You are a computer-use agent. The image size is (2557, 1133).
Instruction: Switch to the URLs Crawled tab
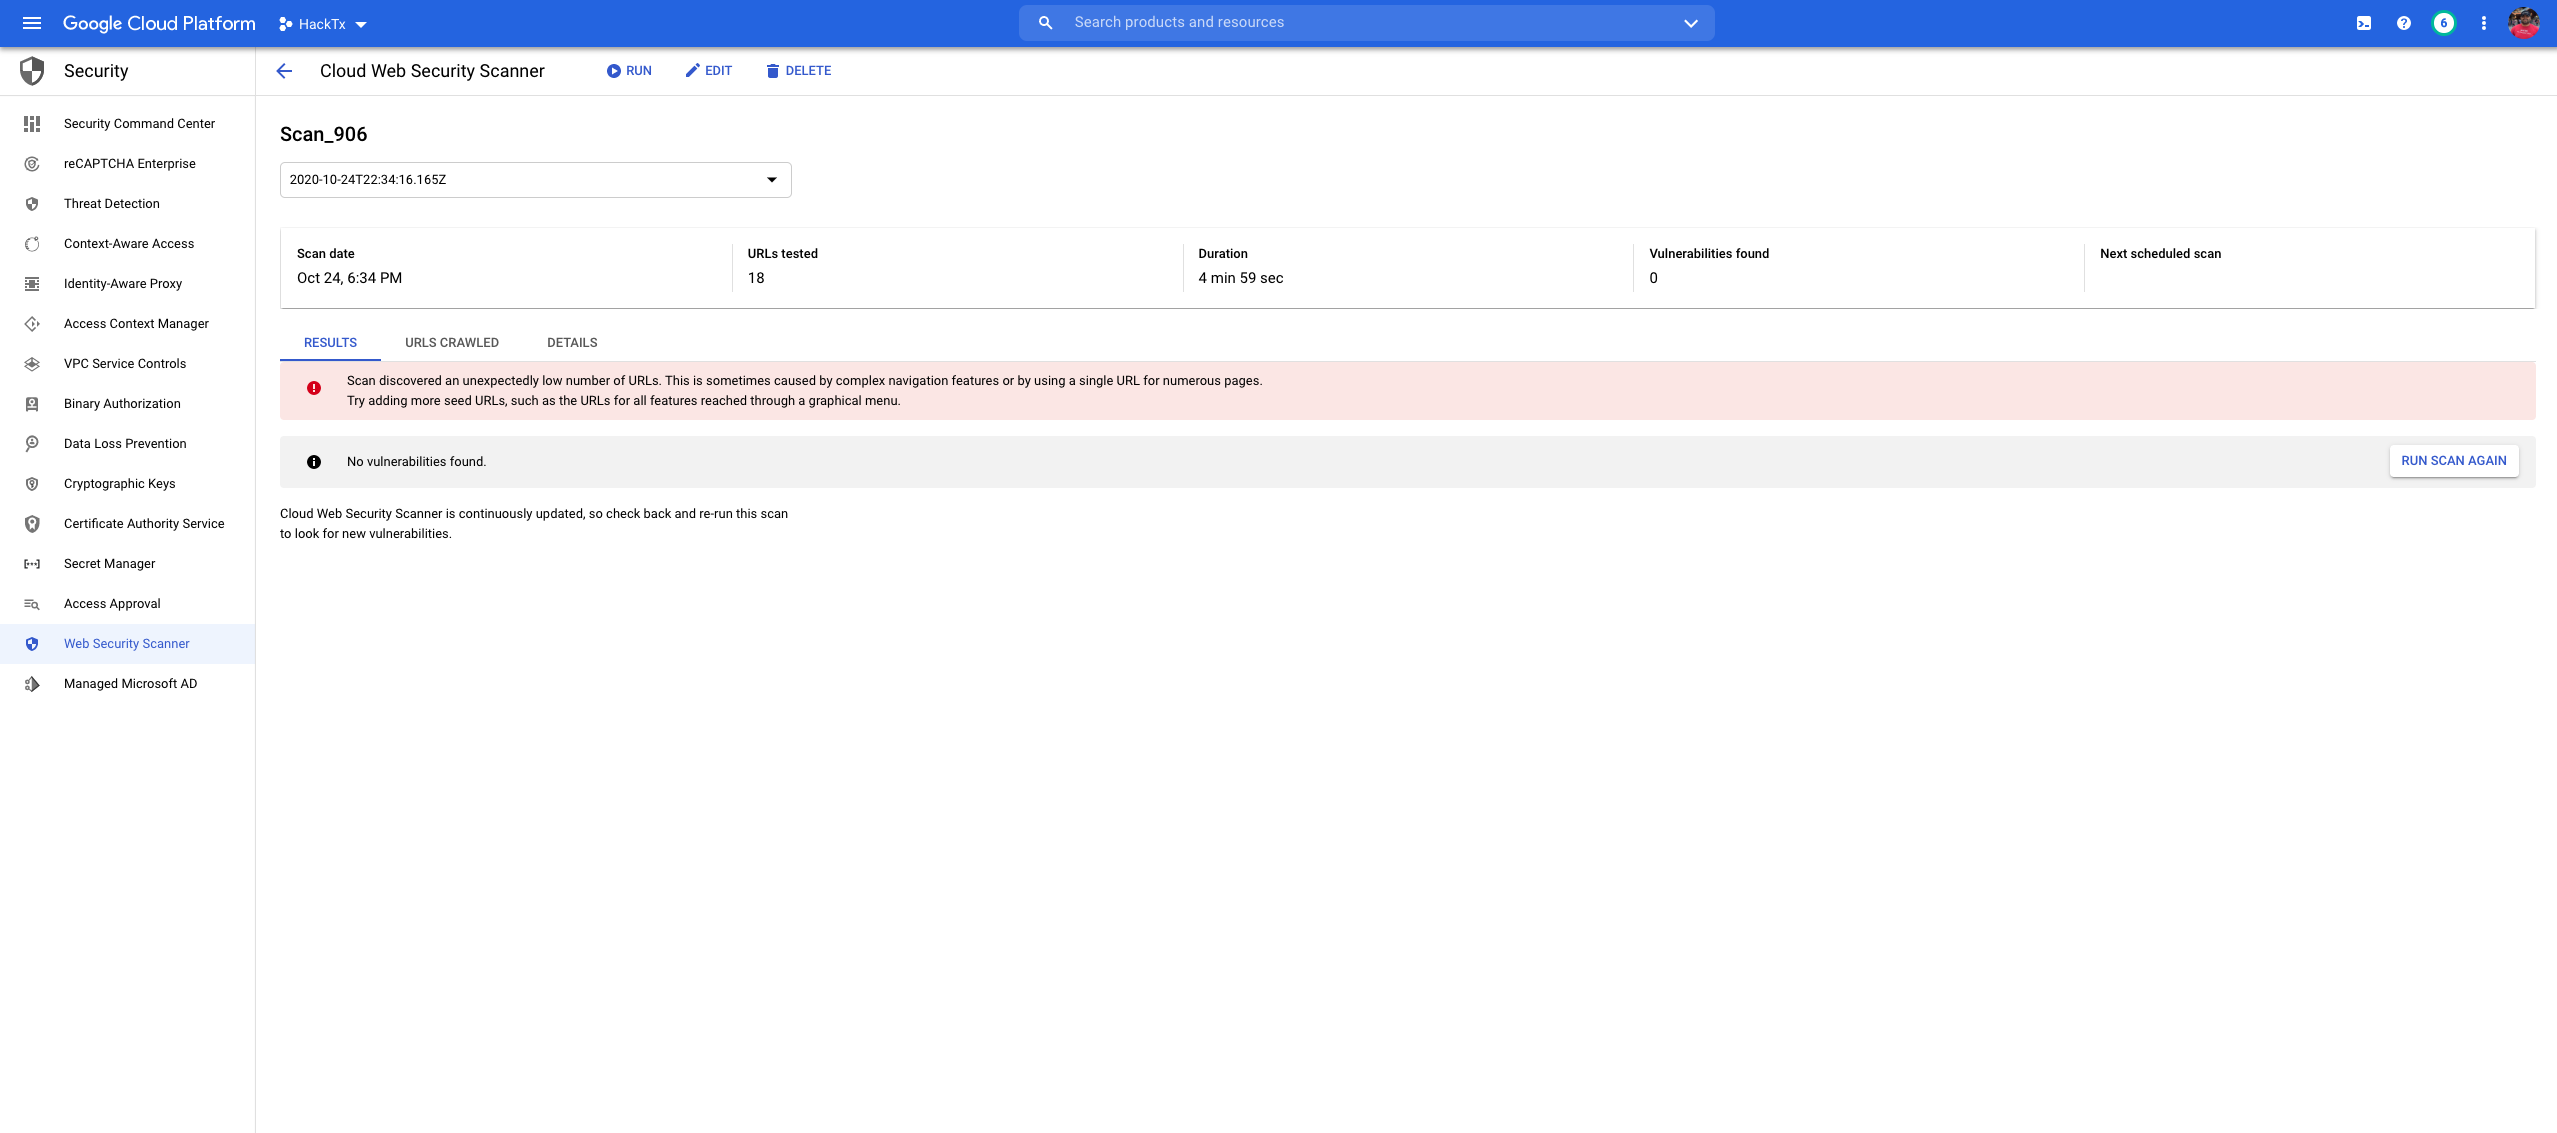(451, 343)
